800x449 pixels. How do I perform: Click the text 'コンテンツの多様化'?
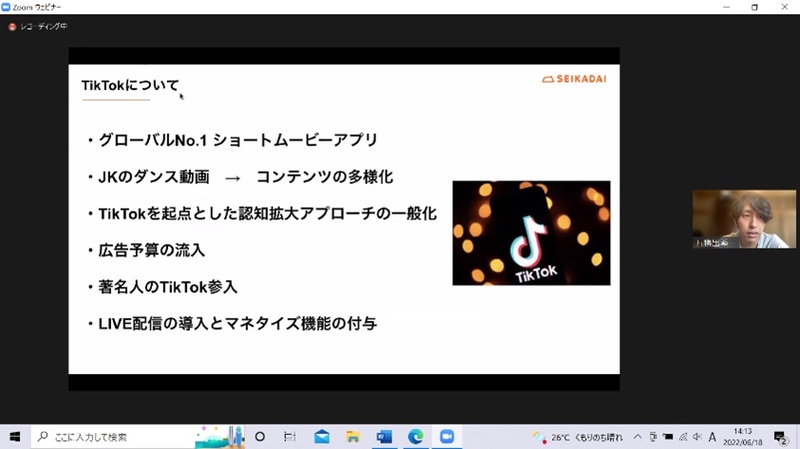pyautogui.click(x=324, y=177)
